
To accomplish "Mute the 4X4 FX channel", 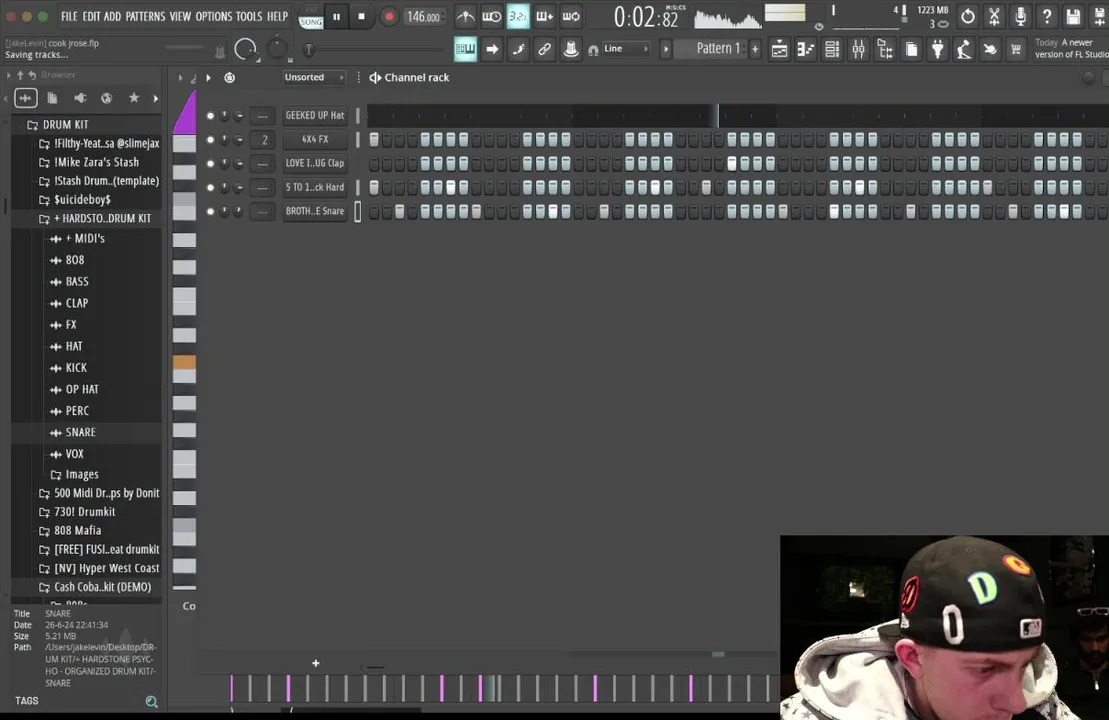I will point(210,139).
